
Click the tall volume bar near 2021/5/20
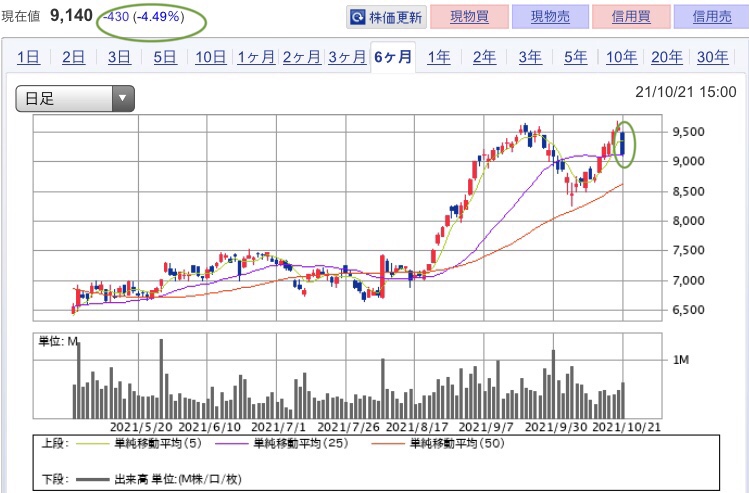(161, 378)
